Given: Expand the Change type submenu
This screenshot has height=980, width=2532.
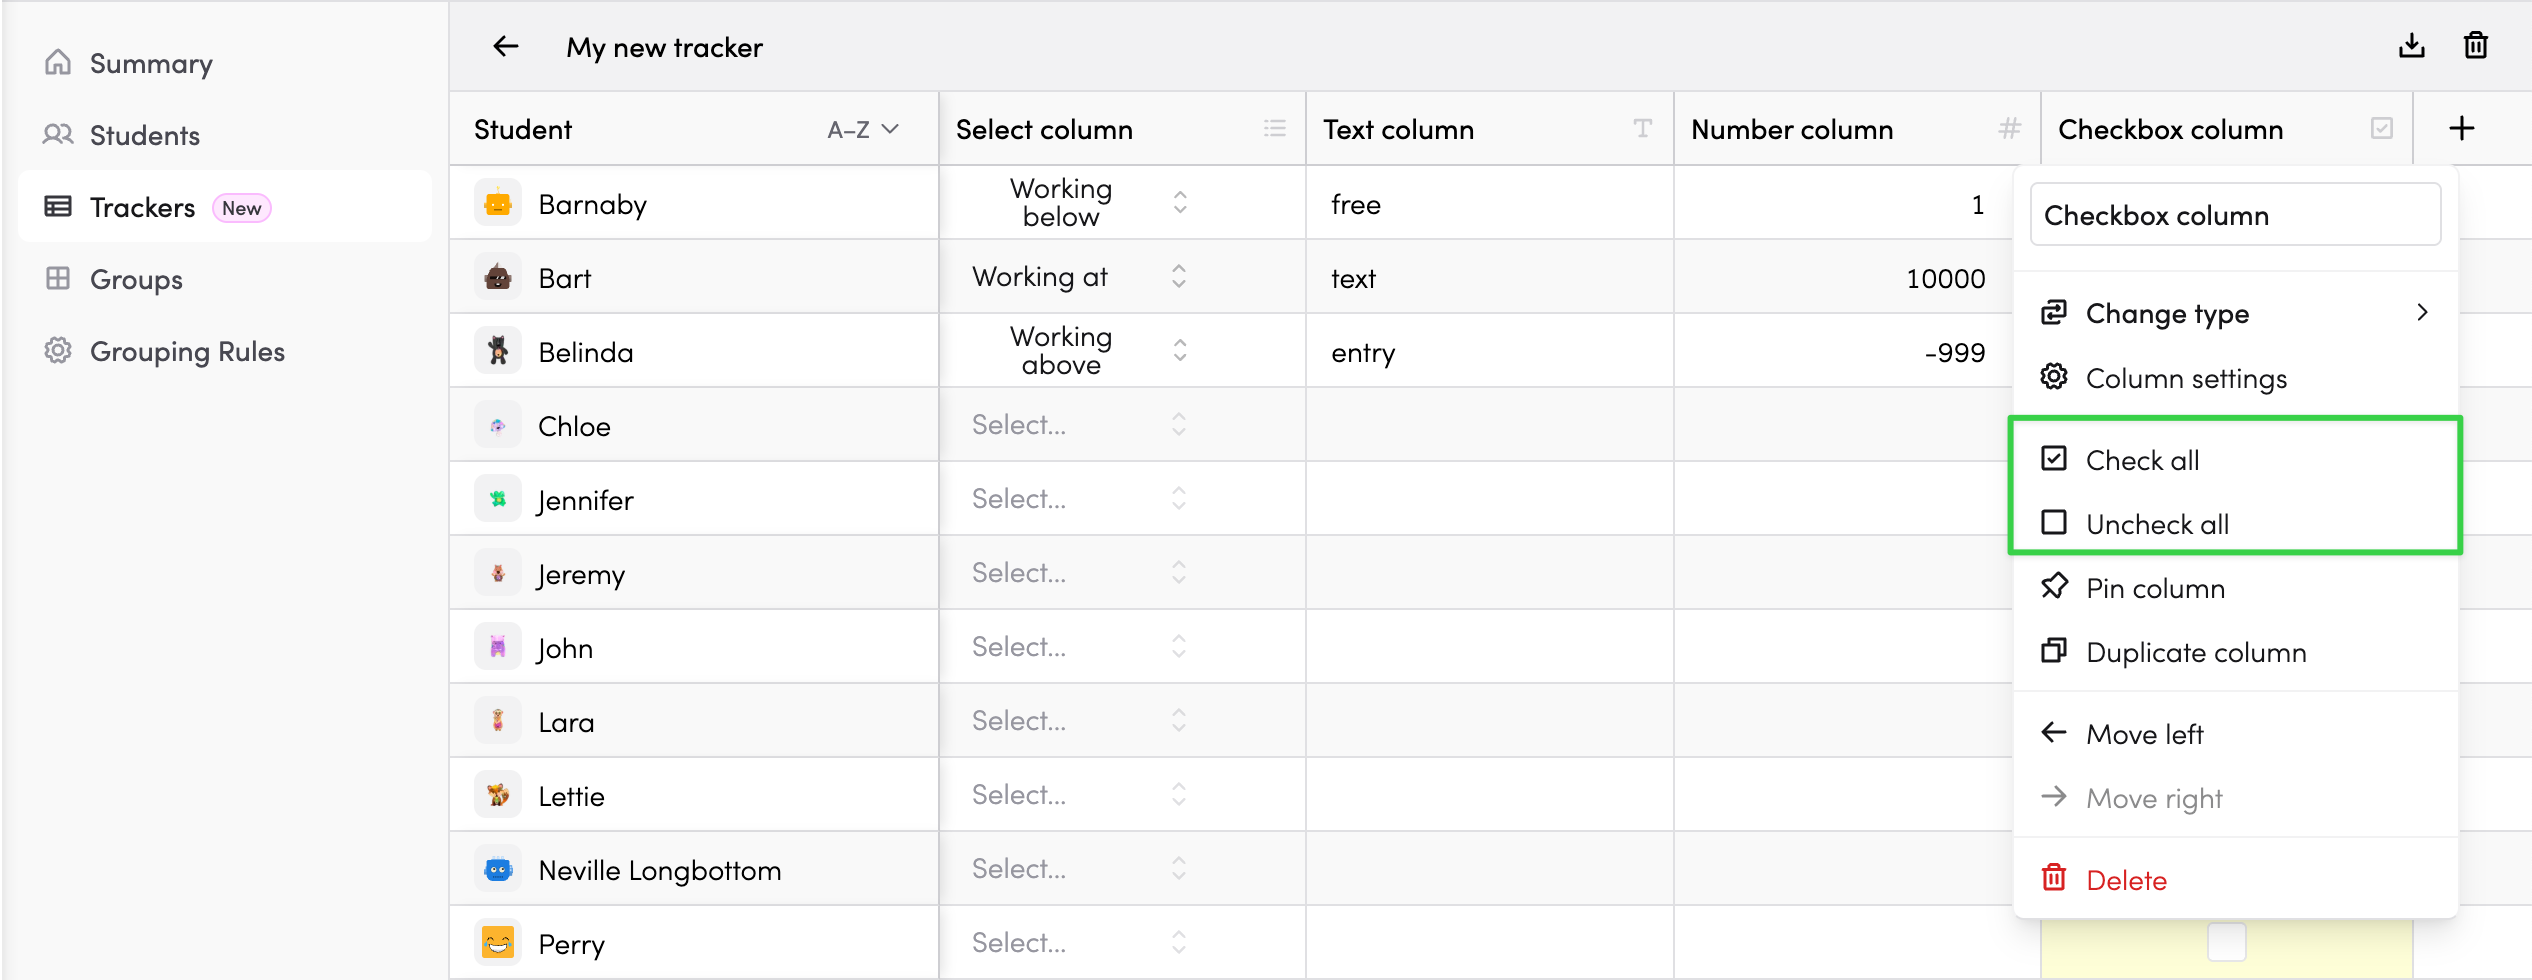Looking at the screenshot, I should 2234,314.
